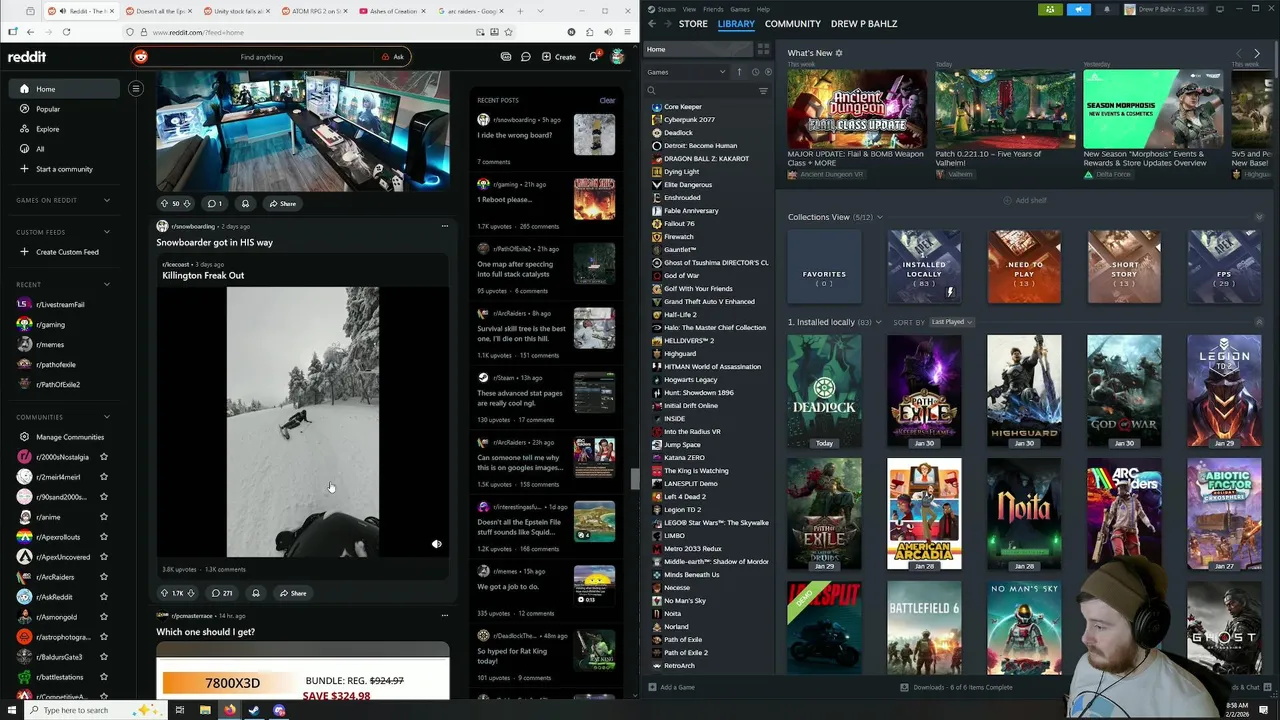This screenshot has height=720, width=1280.
Task: Collapse the Custom Feeds section
Action: [x=107, y=232]
